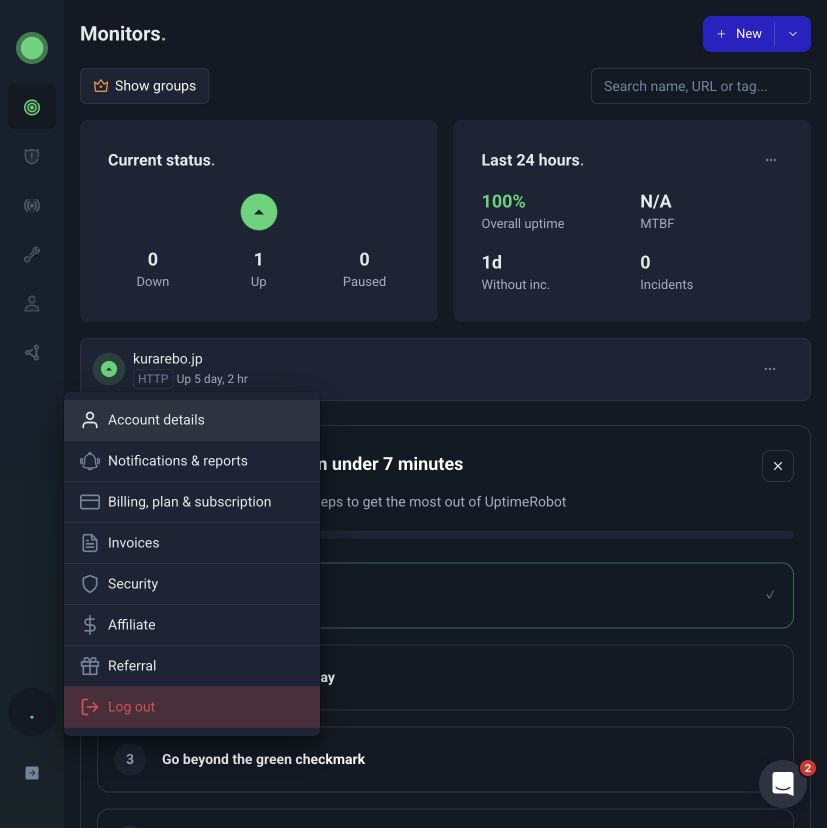Select Notifications & reports menu item

(x=192, y=461)
